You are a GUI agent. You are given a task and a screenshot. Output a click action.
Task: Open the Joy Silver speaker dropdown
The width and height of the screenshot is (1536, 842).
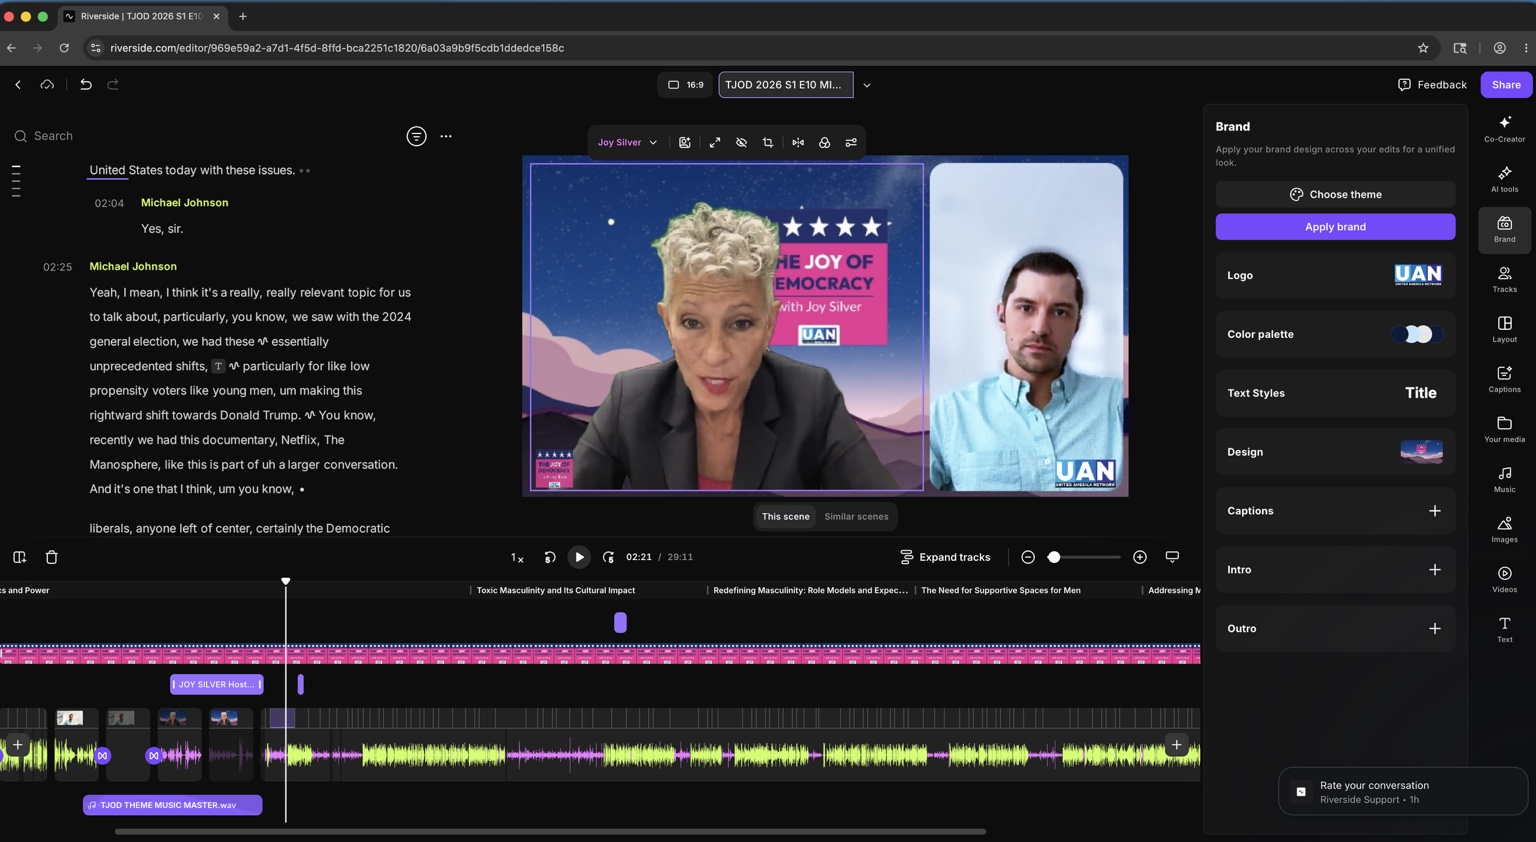pos(627,143)
